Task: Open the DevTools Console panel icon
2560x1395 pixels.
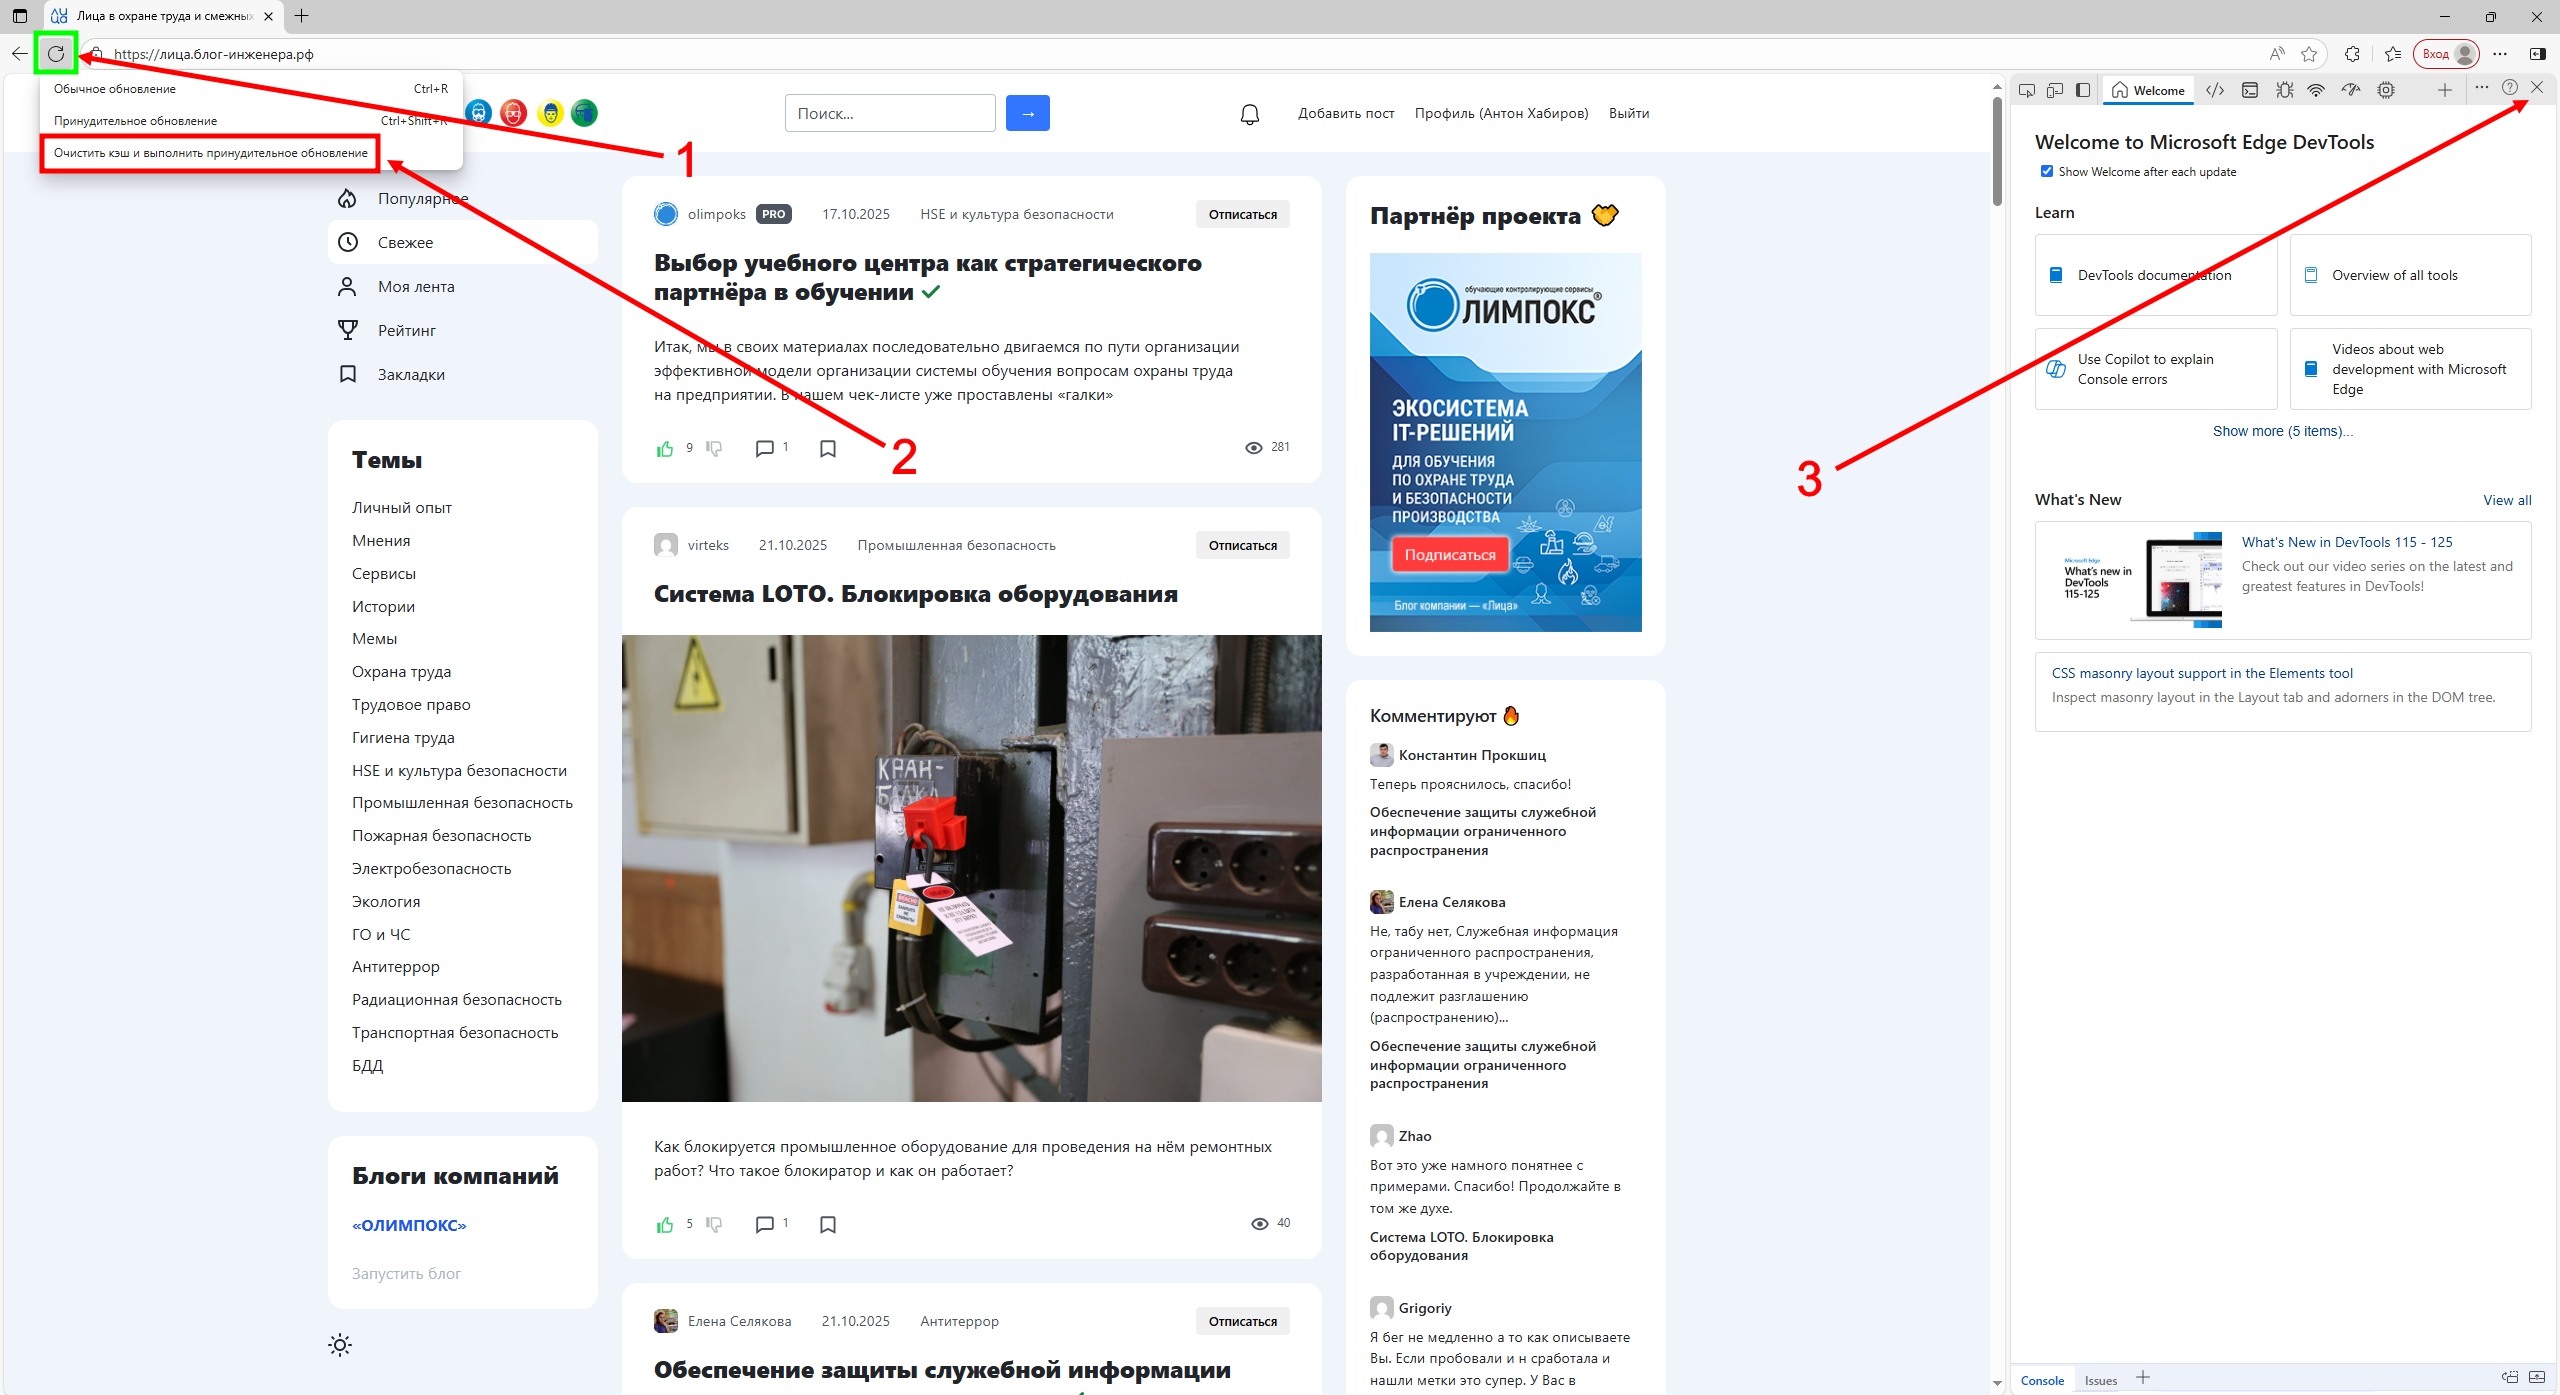Action: [2250, 90]
